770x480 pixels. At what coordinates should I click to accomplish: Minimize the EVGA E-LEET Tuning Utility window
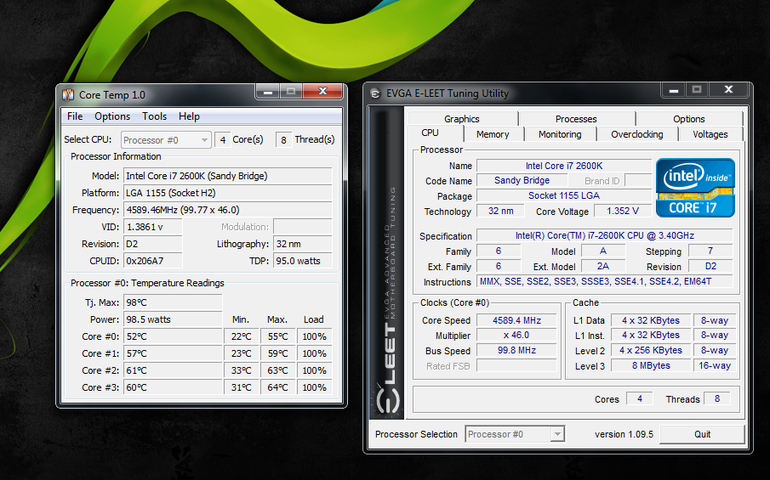[673, 91]
